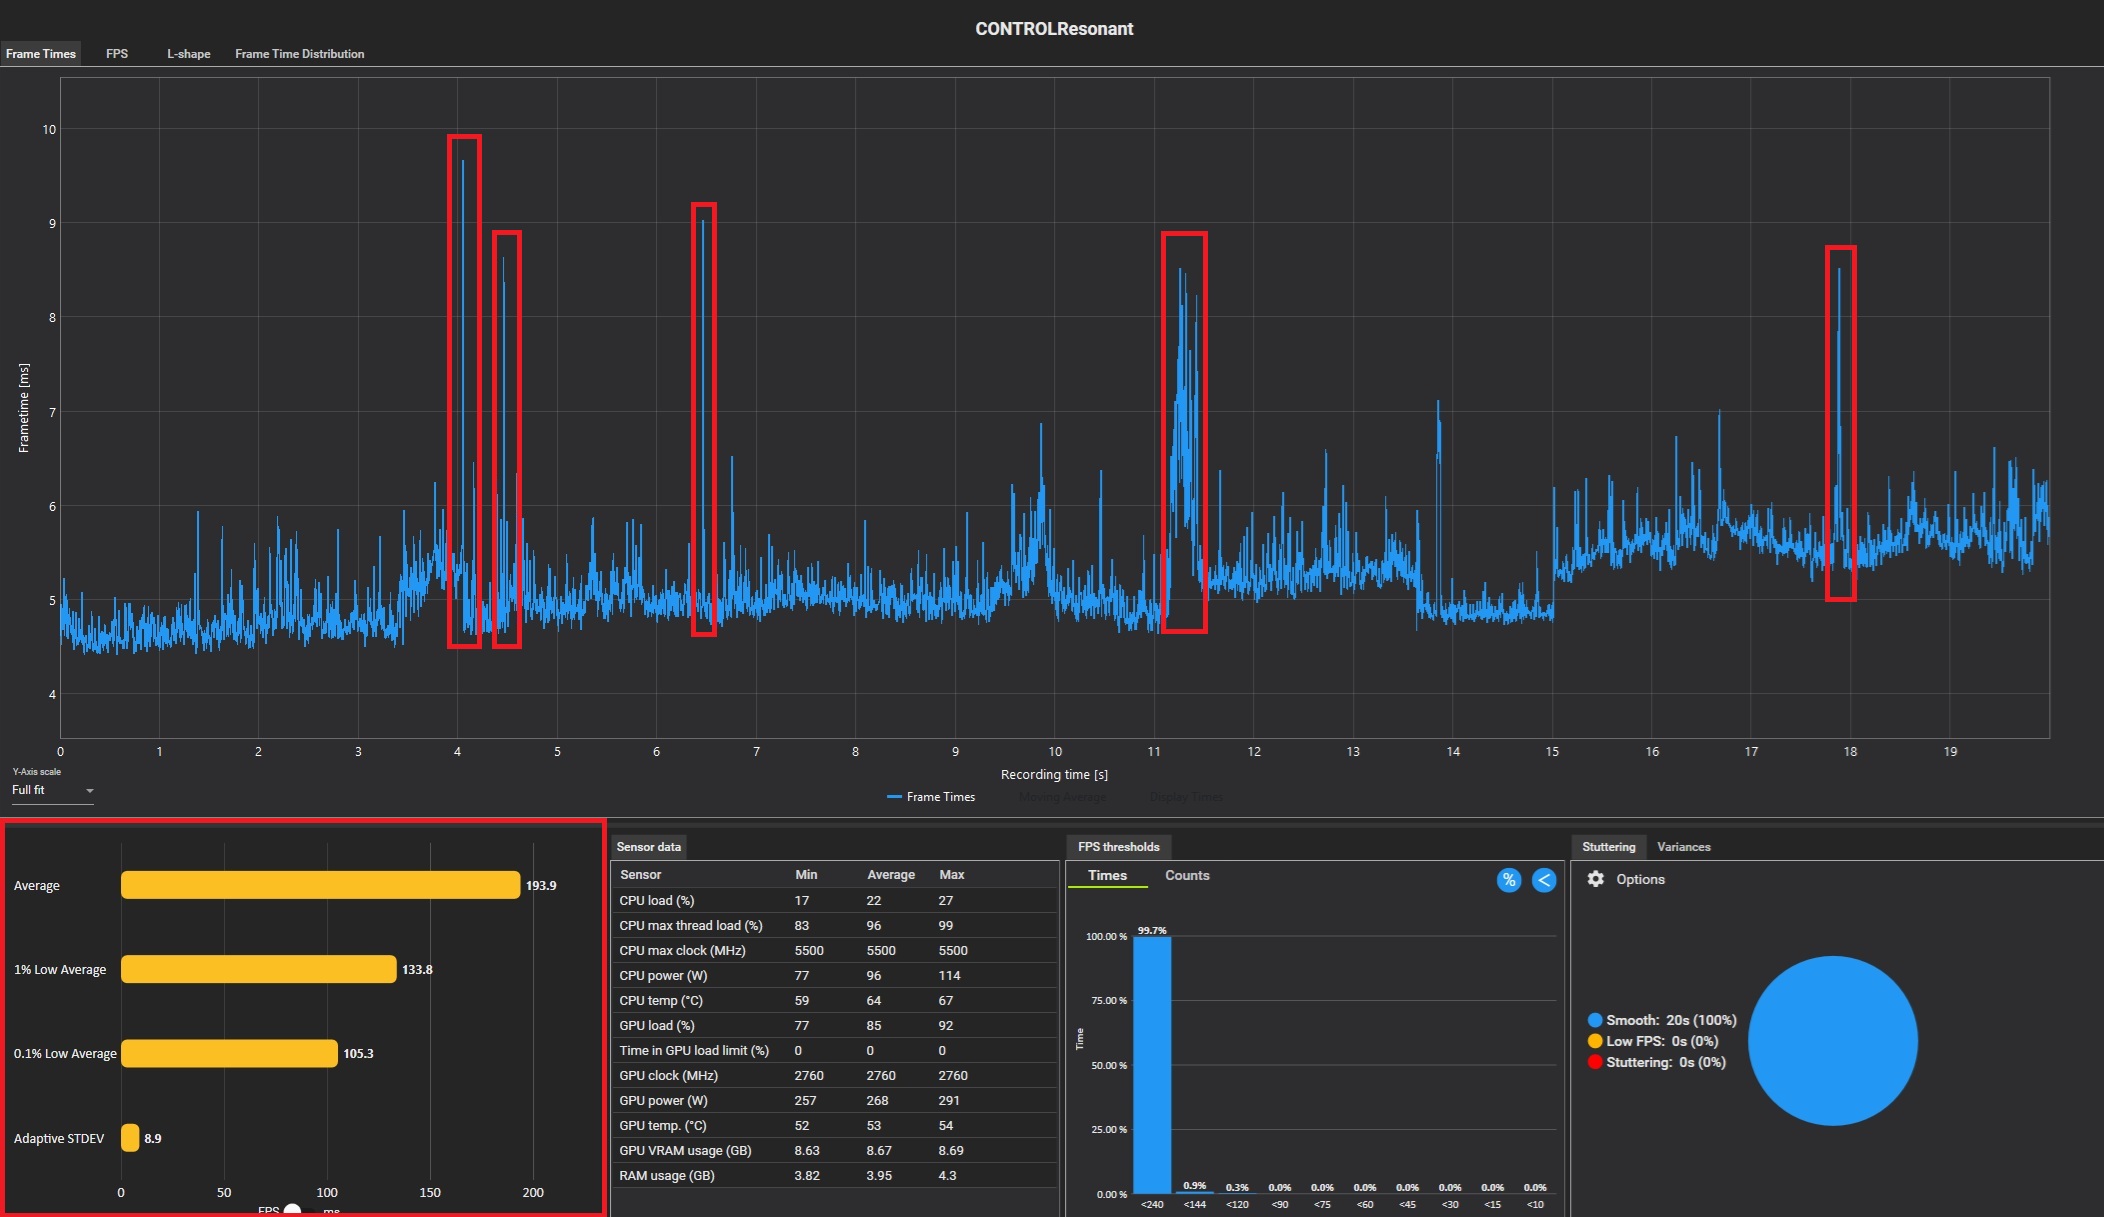The width and height of the screenshot is (2104, 1217).
Task: Click the Frametime [ms] axis label
Action: coord(24,408)
